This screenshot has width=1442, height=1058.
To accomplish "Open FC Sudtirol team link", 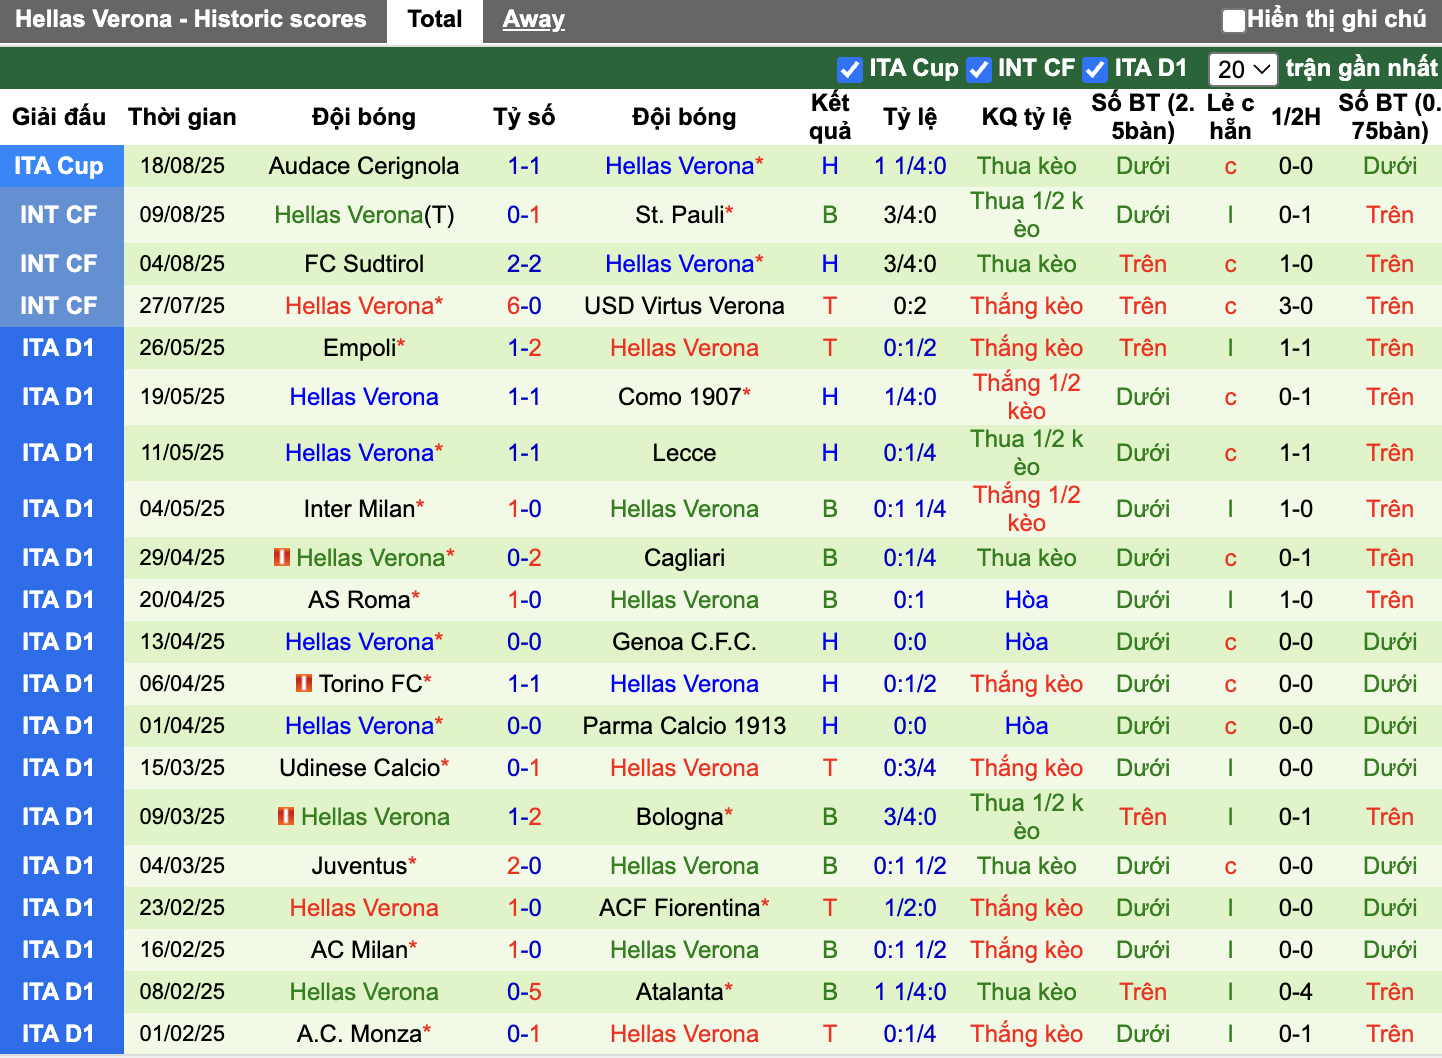I will point(364,264).
